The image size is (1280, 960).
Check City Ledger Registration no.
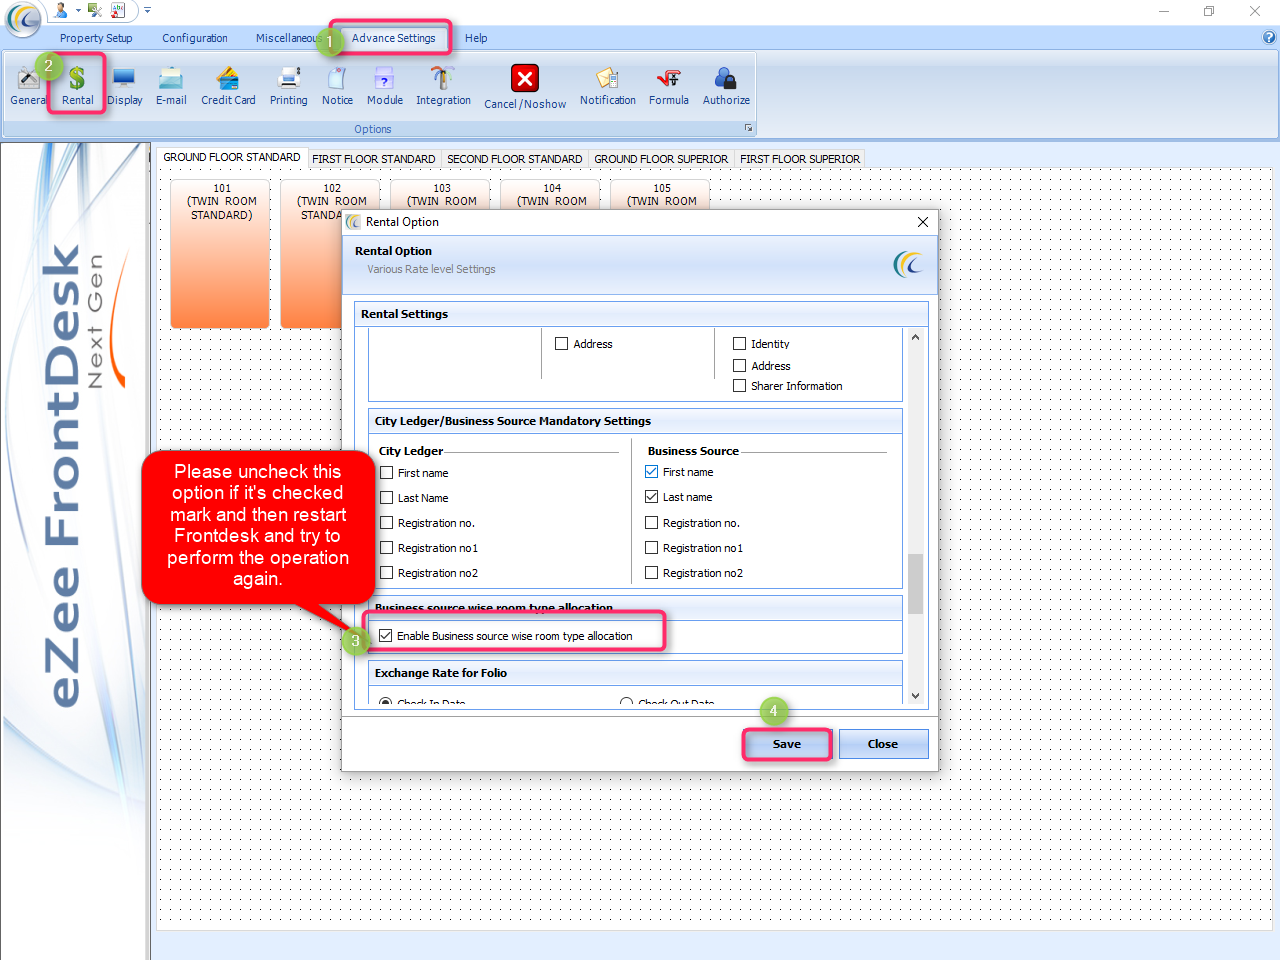387,523
